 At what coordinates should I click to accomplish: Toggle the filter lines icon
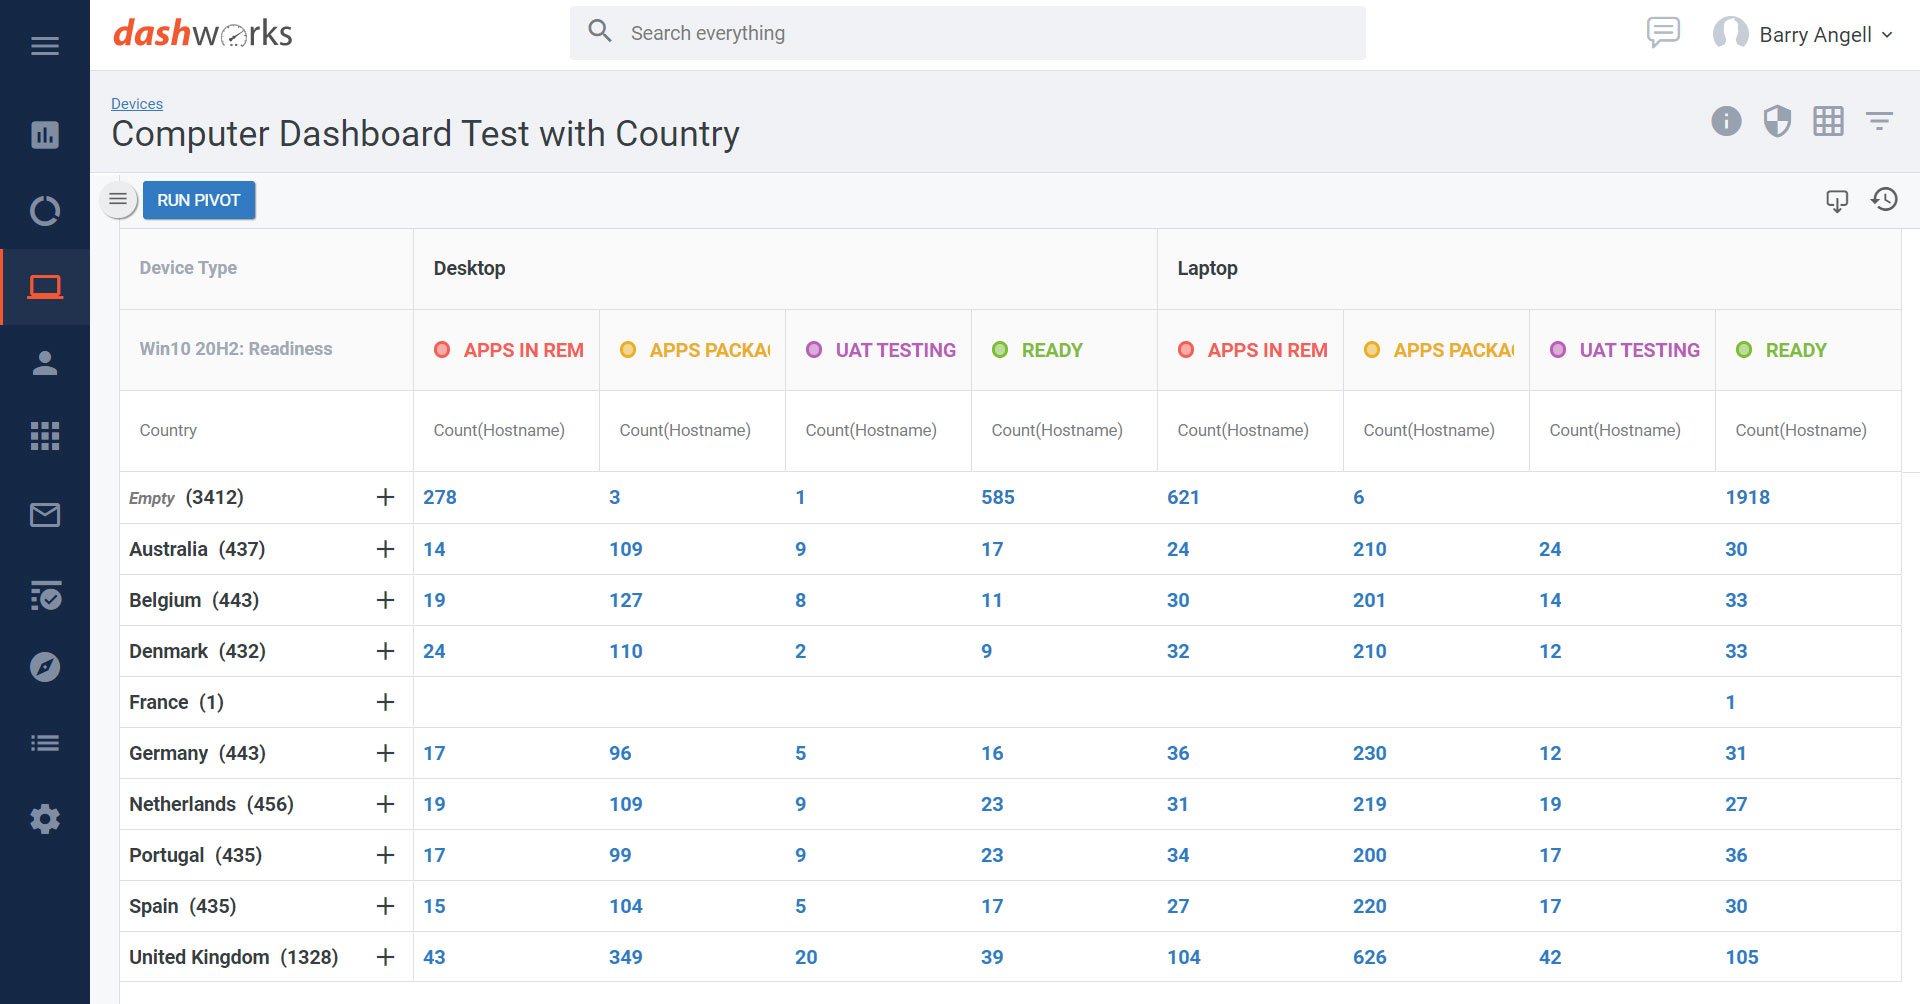(x=1879, y=122)
